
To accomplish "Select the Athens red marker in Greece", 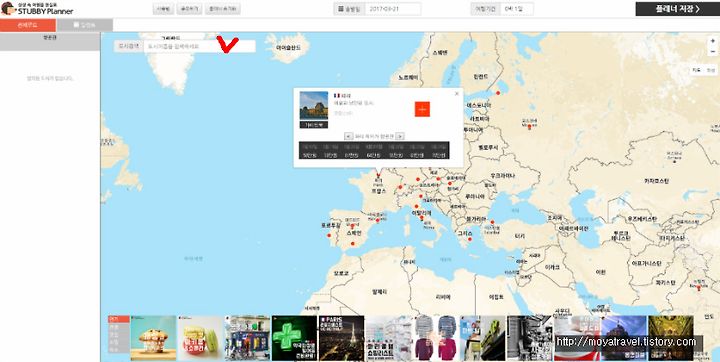I will click(x=469, y=239).
